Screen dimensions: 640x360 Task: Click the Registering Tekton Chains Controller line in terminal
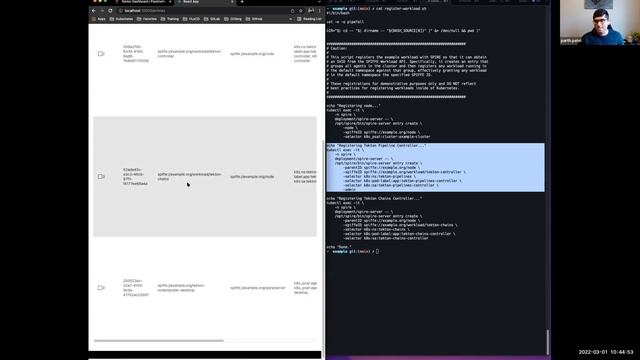click(x=374, y=198)
